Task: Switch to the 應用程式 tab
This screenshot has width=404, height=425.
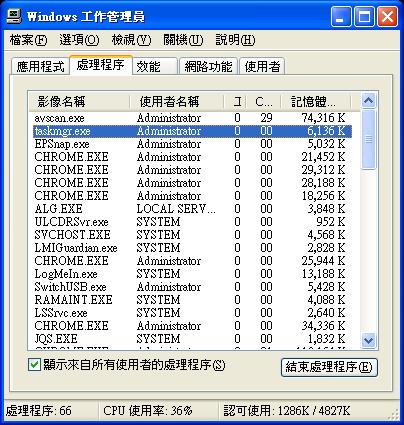Action: [40, 66]
